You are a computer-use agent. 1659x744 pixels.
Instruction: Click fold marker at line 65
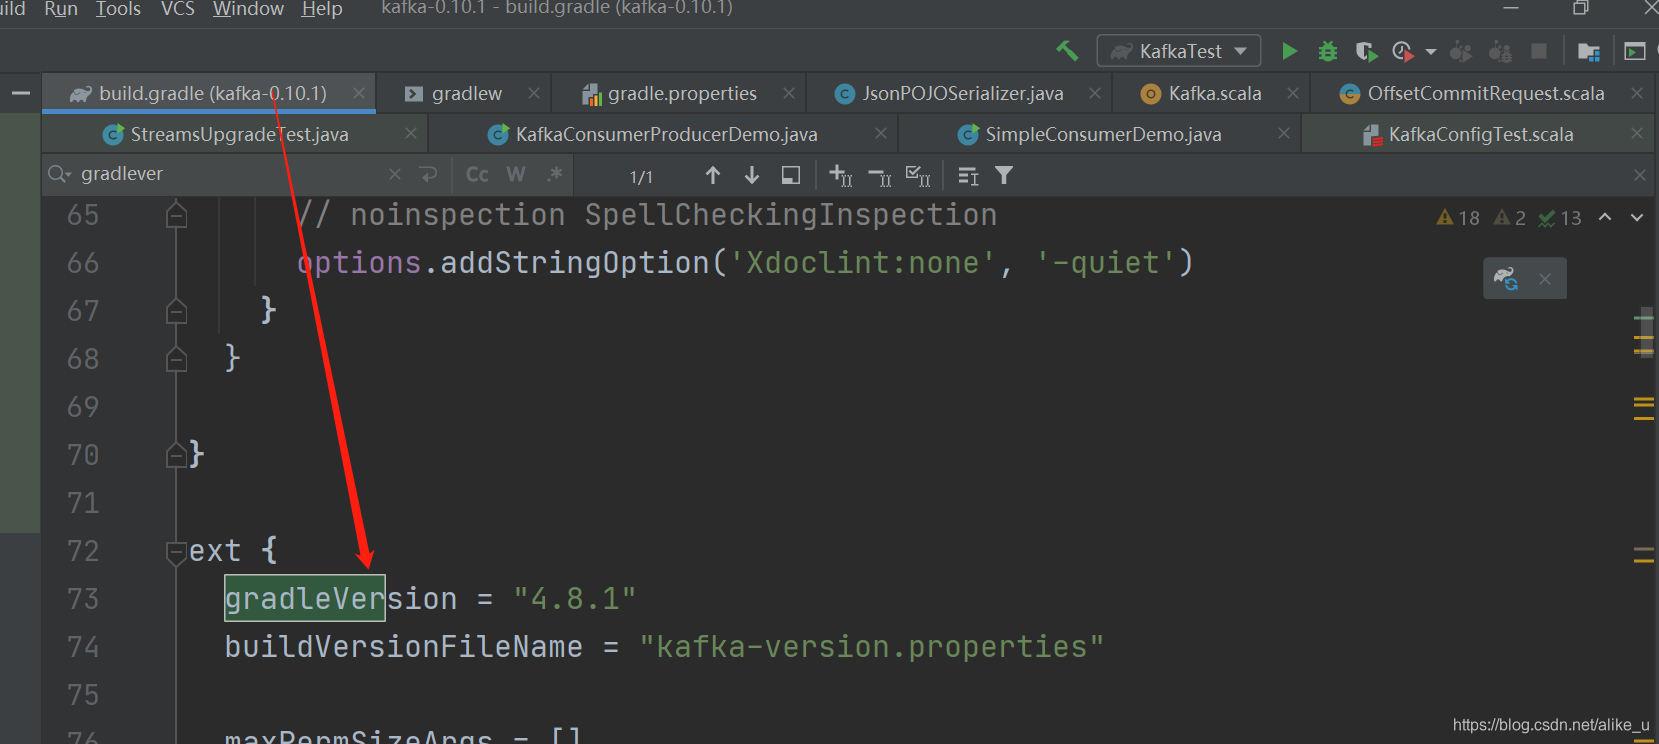(x=176, y=214)
